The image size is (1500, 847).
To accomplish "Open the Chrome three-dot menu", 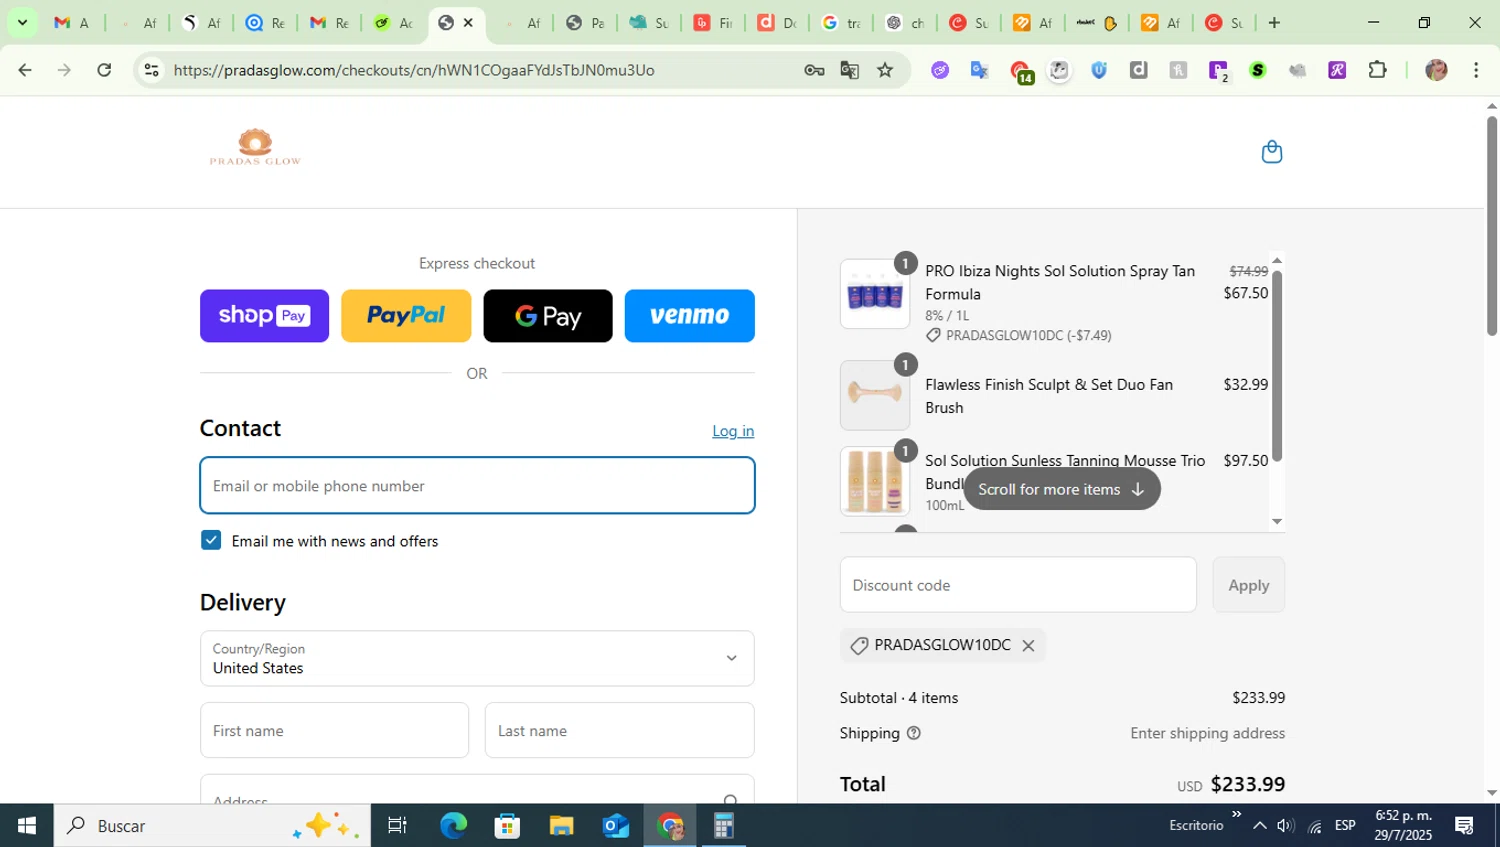I will click(x=1476, y=70).
